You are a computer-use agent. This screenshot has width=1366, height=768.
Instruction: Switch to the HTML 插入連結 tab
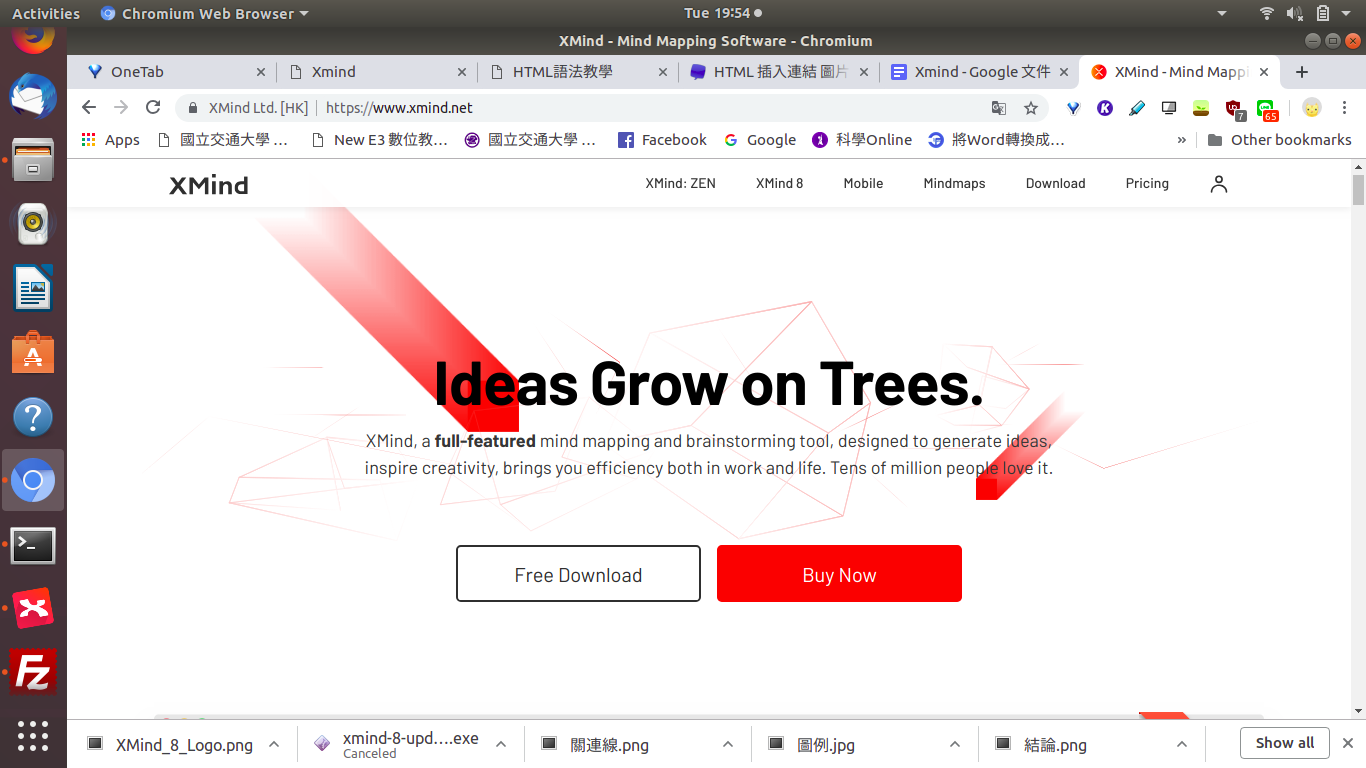click(x=780, y=72)
